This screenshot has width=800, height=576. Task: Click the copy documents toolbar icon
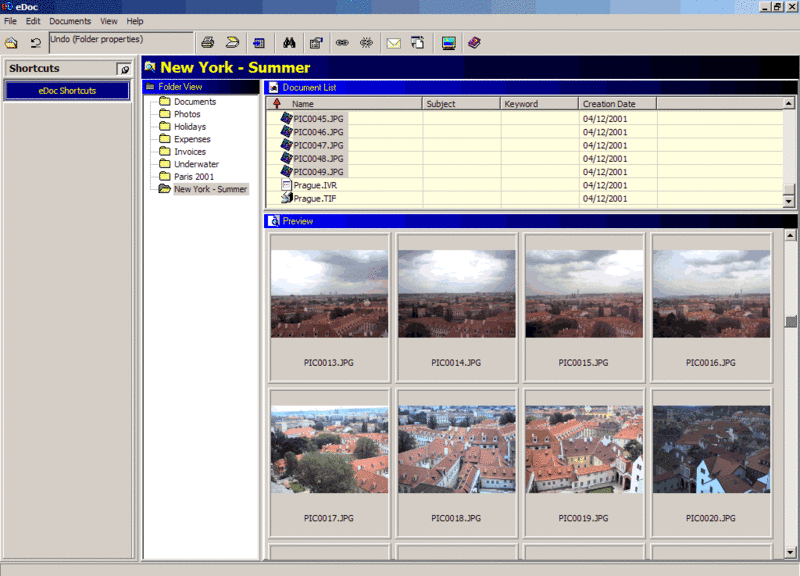tap(418, 43)
